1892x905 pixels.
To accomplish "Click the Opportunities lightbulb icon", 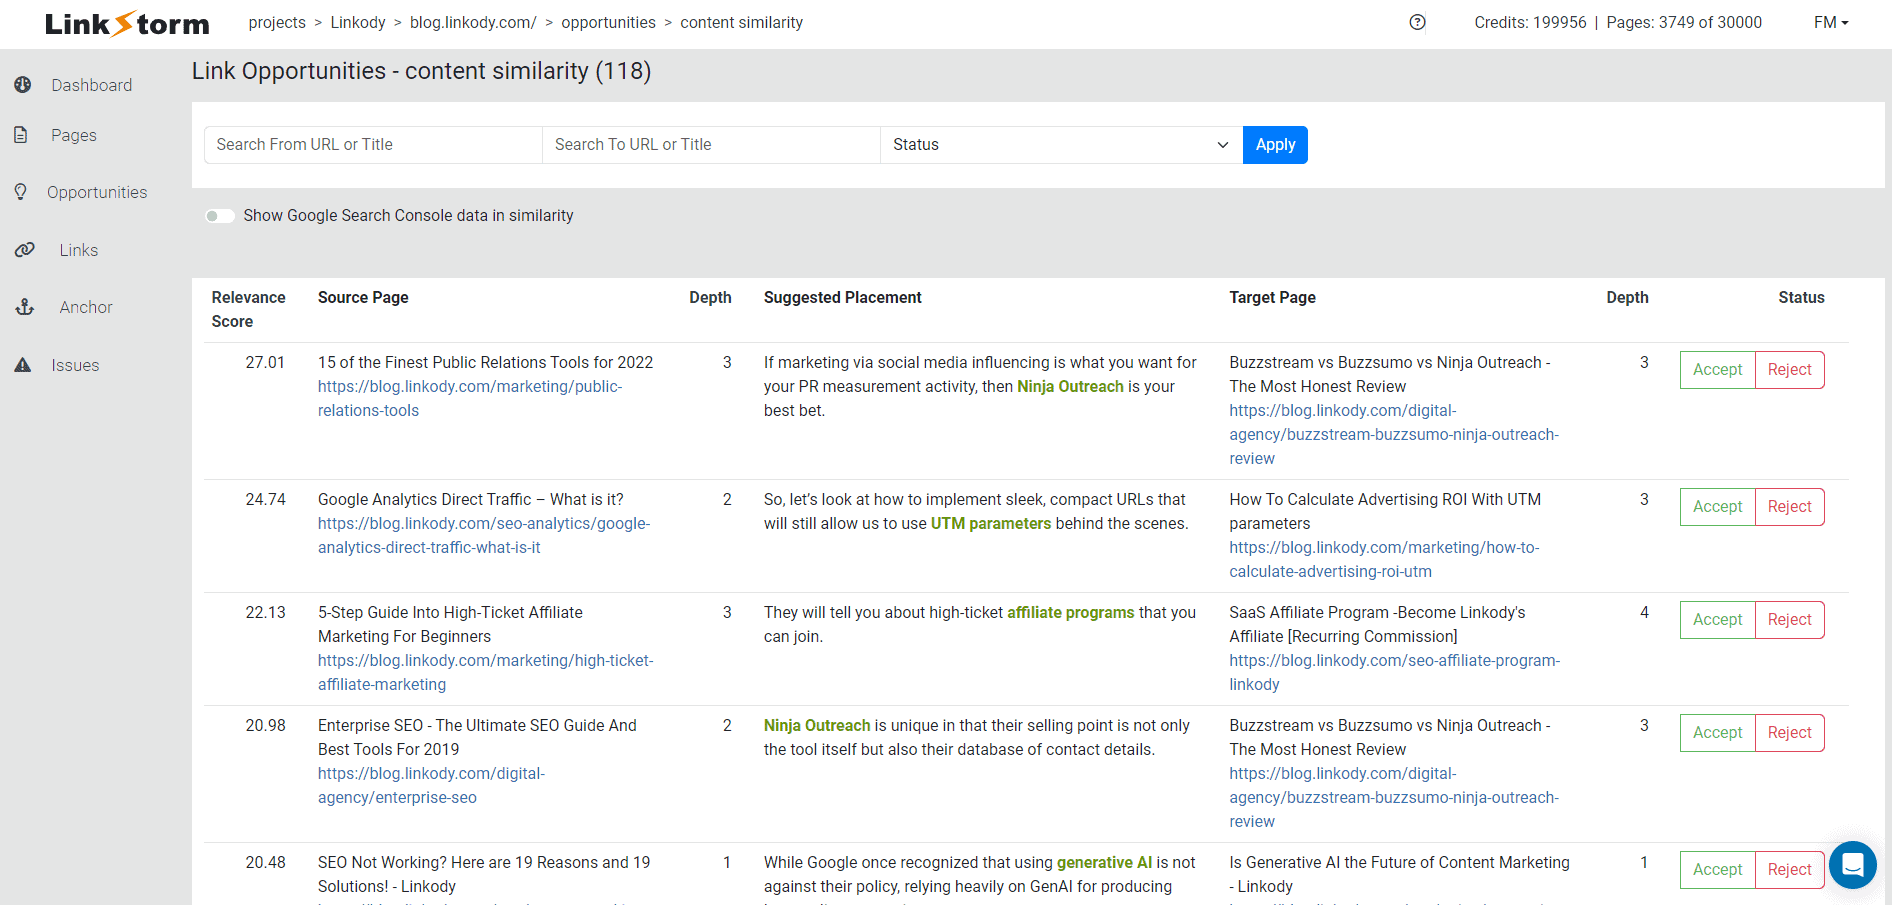I will point(22,192).
